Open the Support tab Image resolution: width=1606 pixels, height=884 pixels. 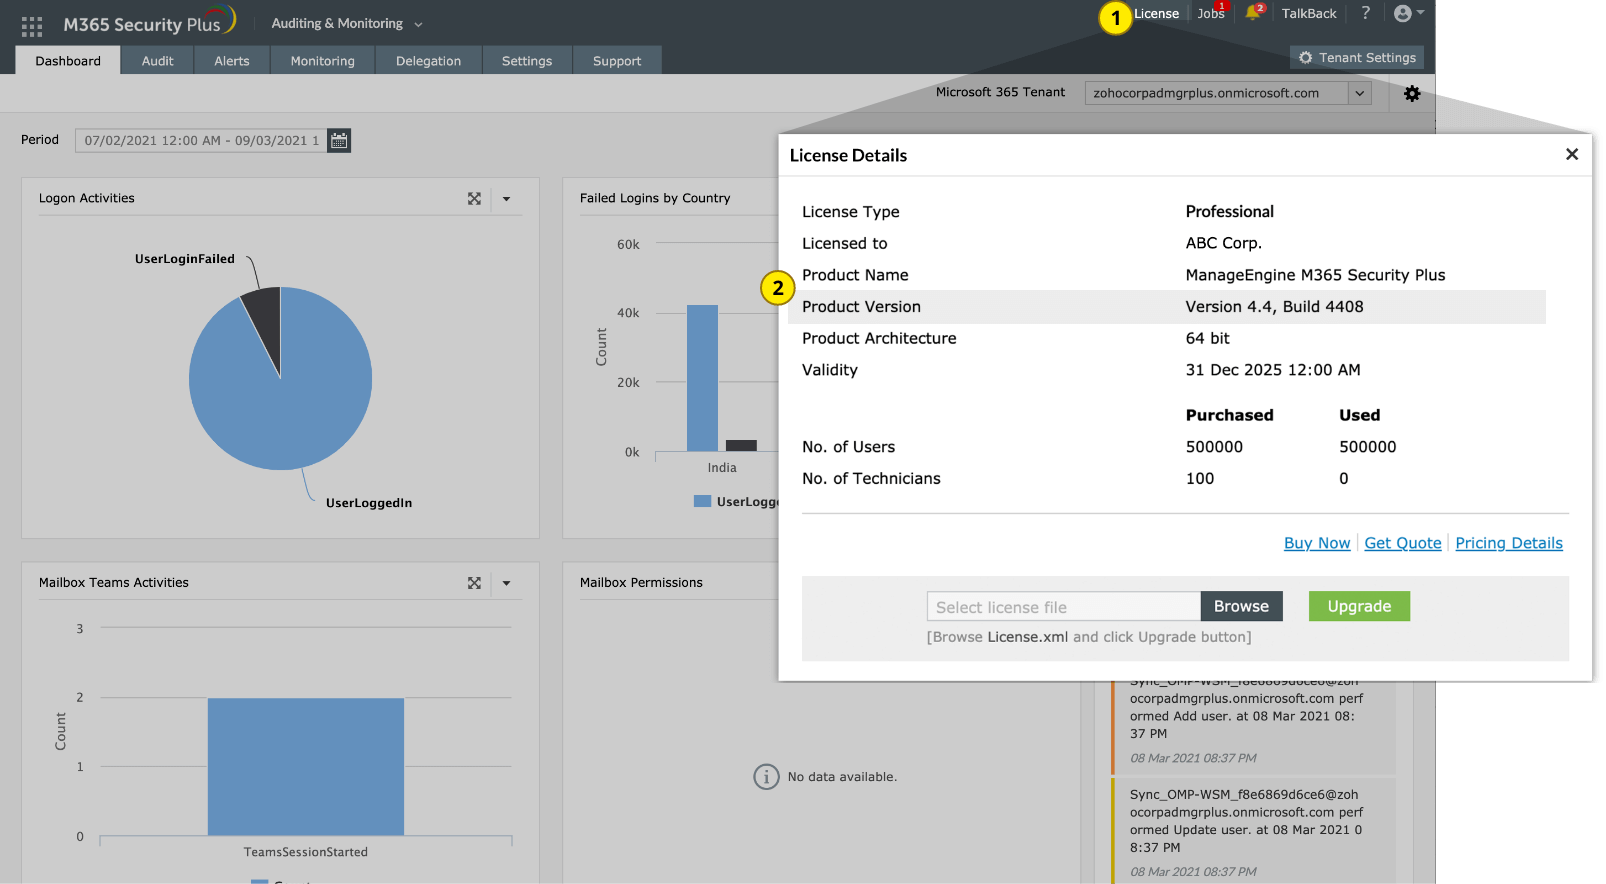tap(617, 60)
